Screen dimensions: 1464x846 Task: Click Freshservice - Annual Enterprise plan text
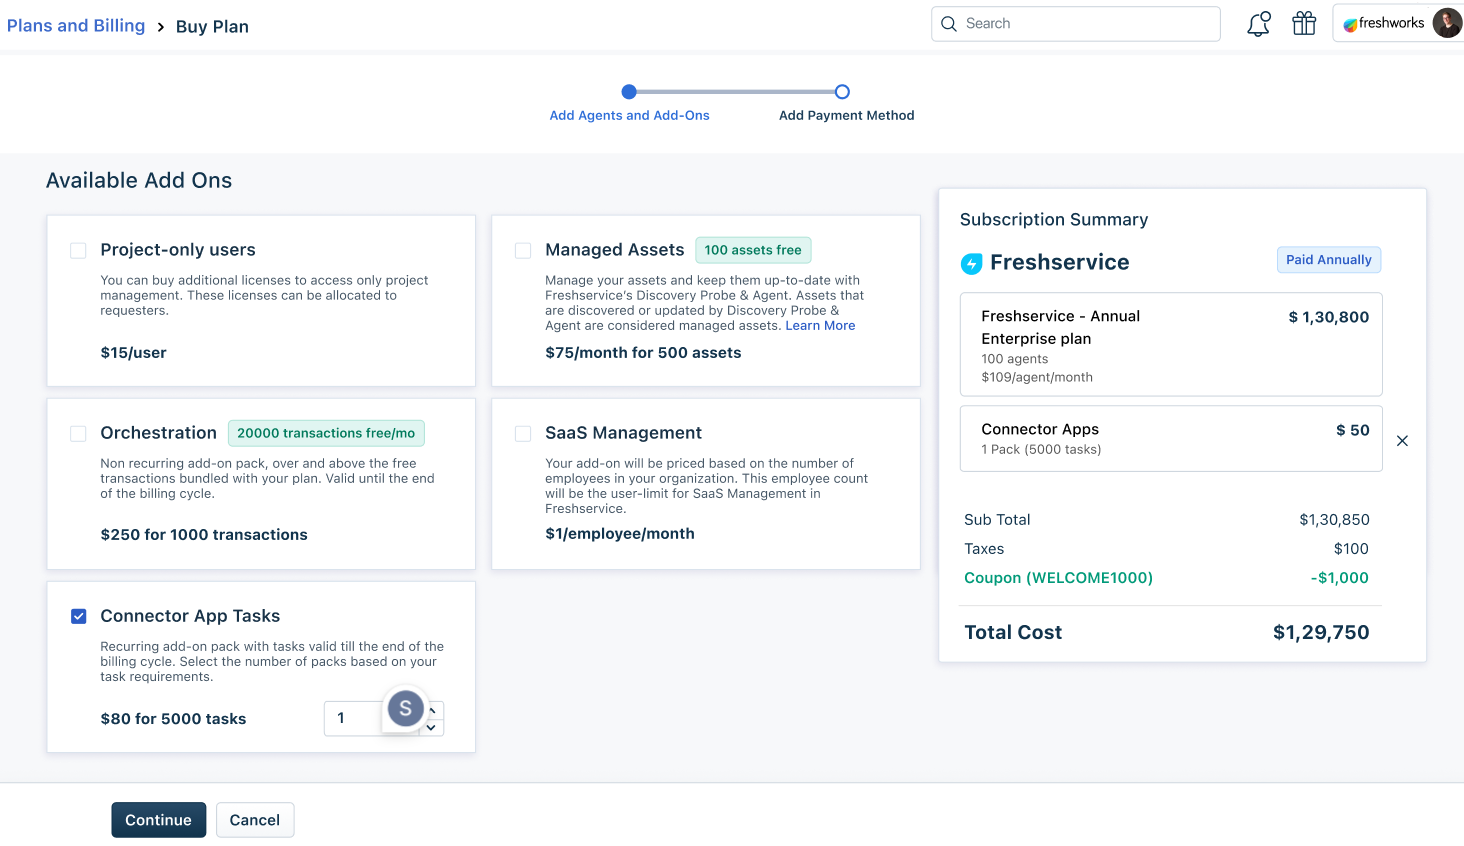1061,328
